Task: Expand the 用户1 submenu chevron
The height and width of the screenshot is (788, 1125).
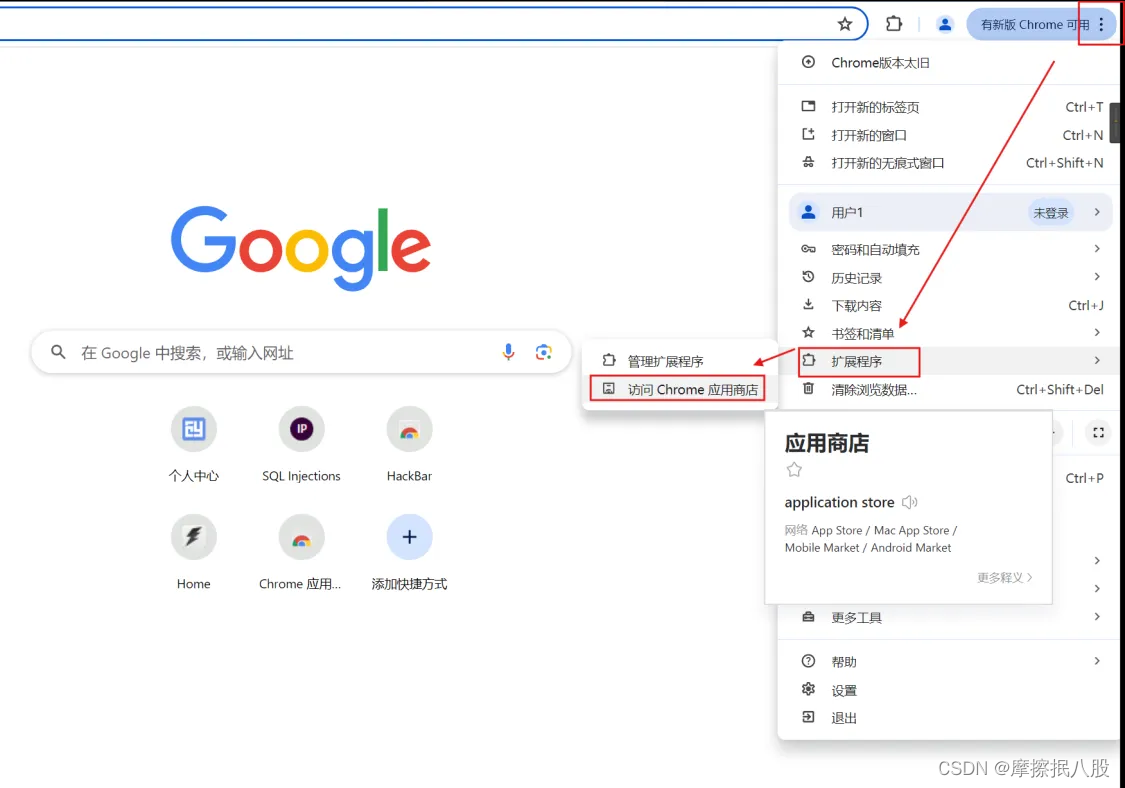Action: click(1097, 212)
